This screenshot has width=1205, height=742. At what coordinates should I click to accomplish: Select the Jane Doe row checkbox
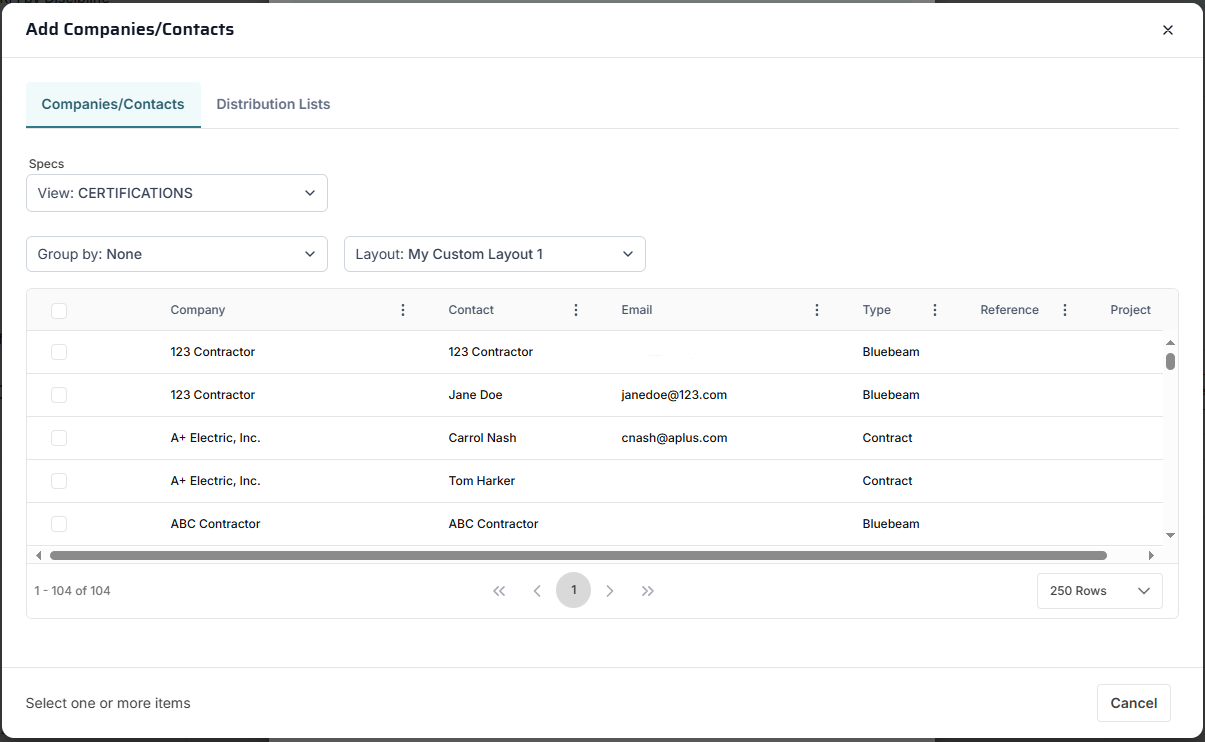tap(59, 395)
